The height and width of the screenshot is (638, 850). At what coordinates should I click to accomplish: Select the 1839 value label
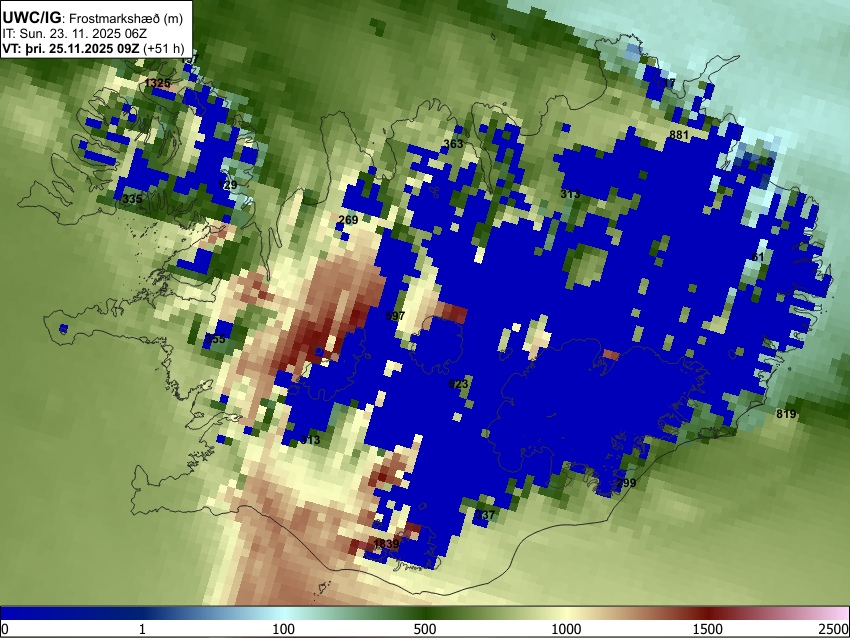click(386, 543)
